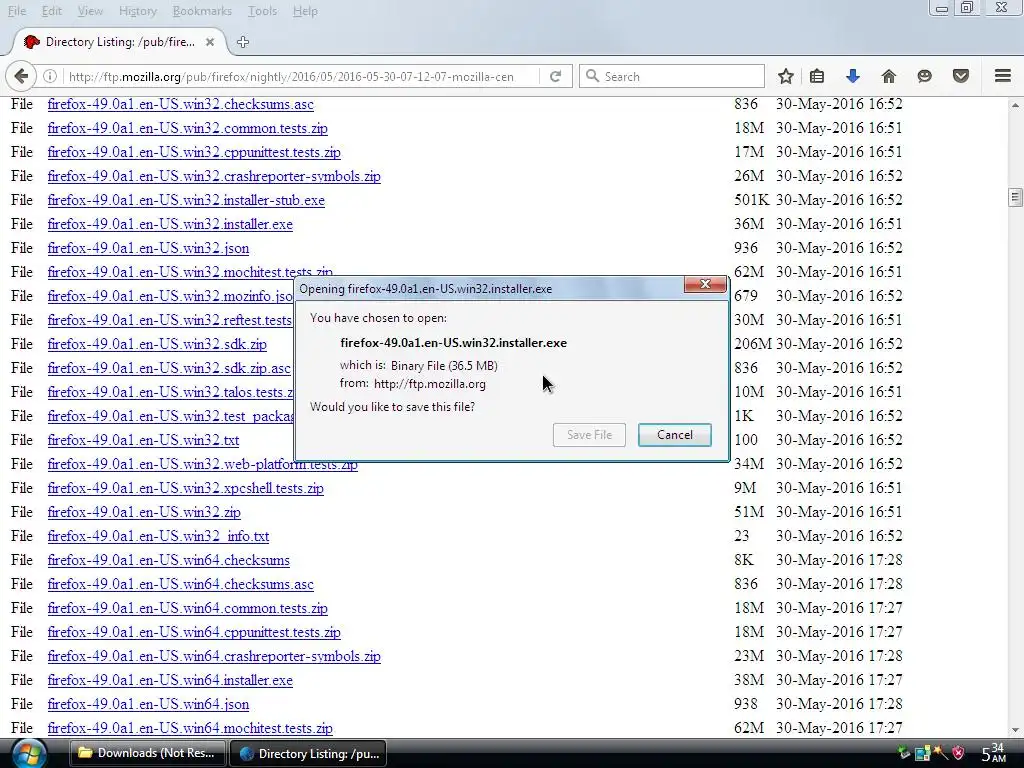
Task: Download win32.installer.exe link
Action: tap(170, 225)
